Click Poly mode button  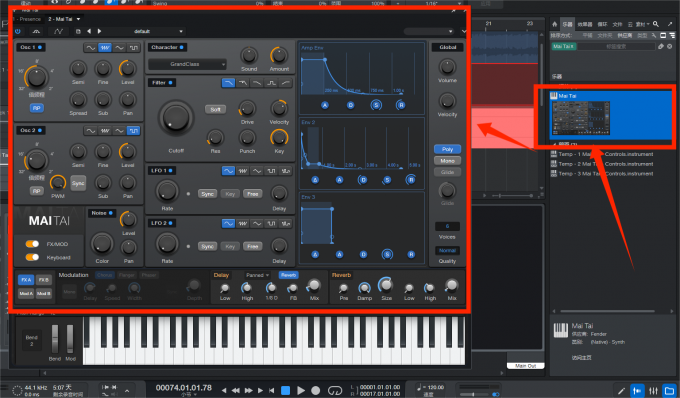tap(447, 149)
